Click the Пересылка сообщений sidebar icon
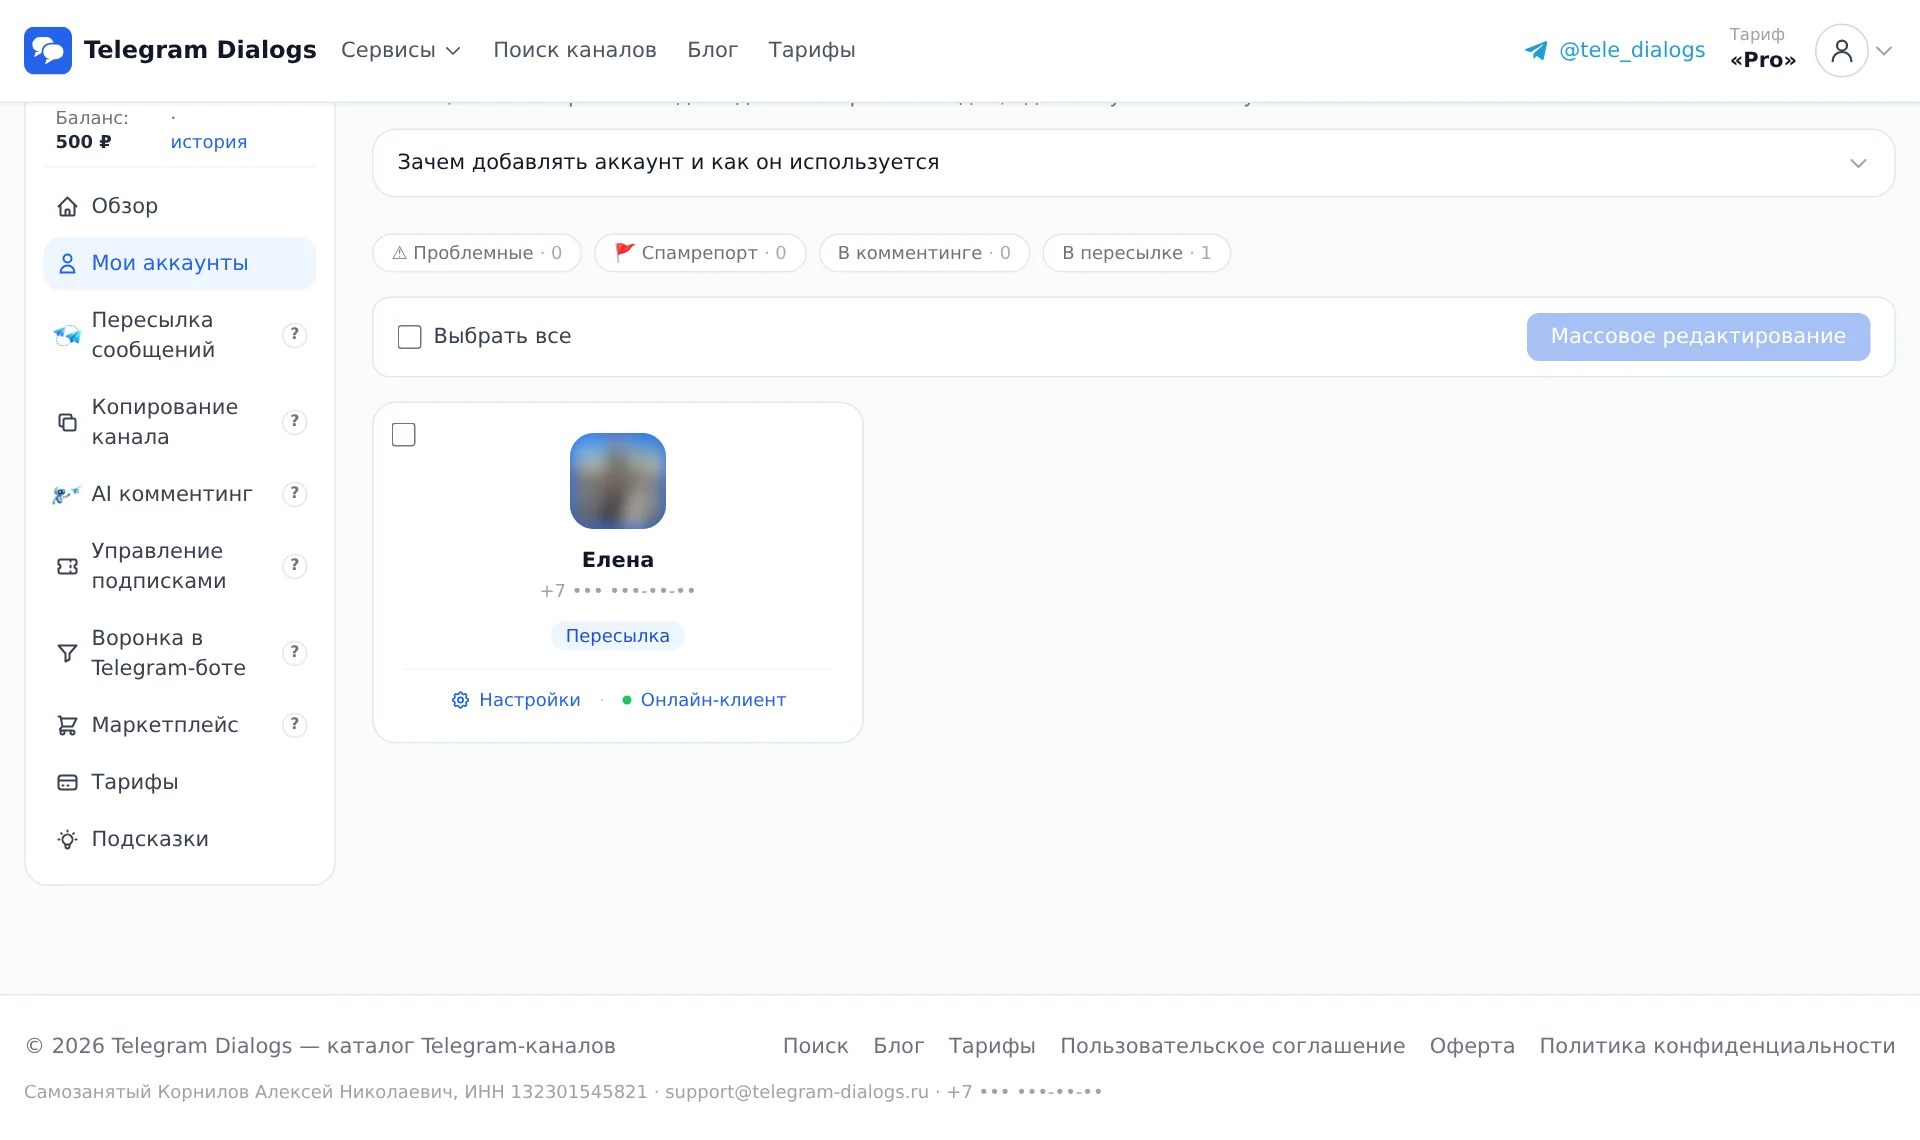This screenshot has width=1920, height=1140. [67, 336]
